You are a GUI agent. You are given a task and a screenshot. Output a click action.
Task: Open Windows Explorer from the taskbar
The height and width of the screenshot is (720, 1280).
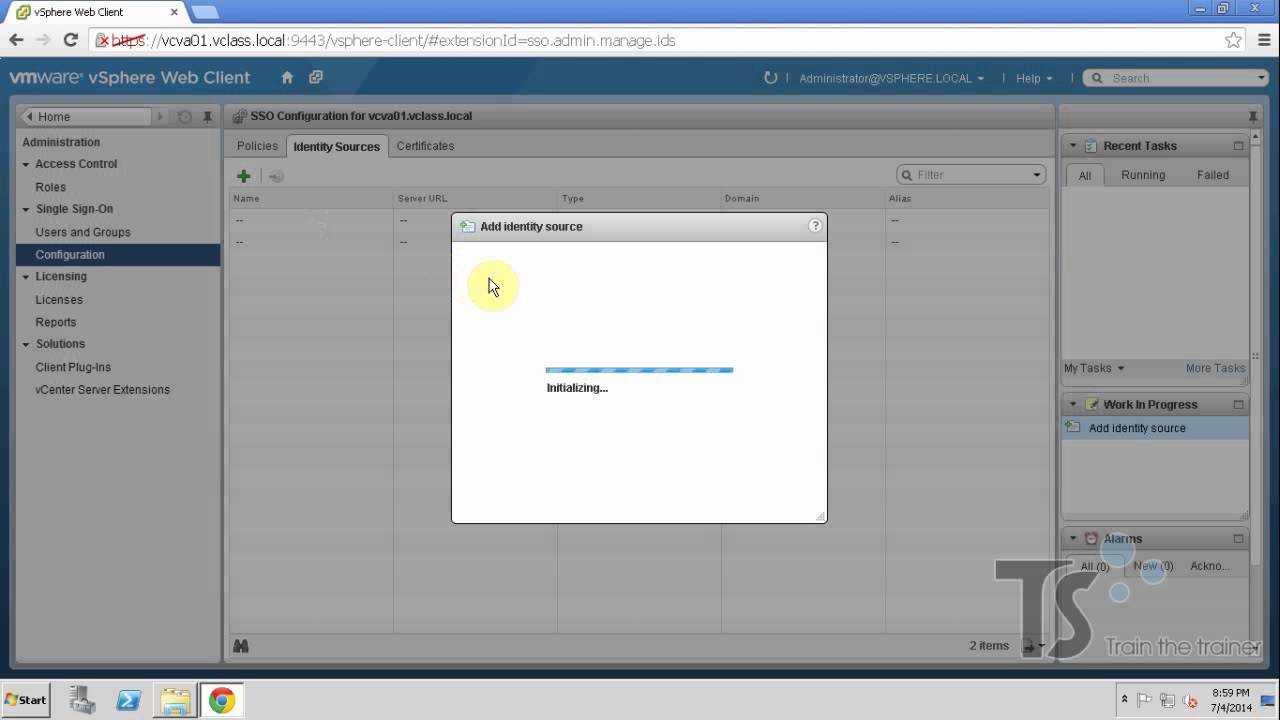click(x=175, y=700)
